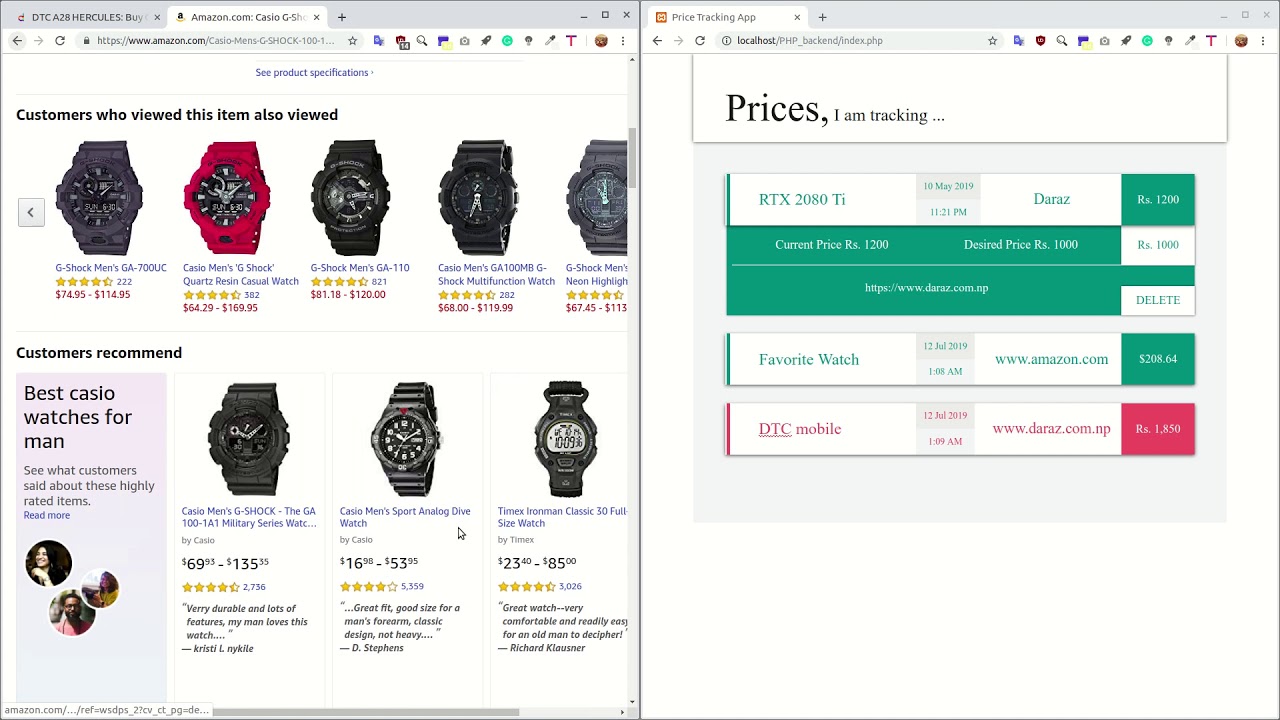This screenshot has width=1280, height=720.
Task: Click 821 reviews for GA-110
Action: click(x=379, y=282)
